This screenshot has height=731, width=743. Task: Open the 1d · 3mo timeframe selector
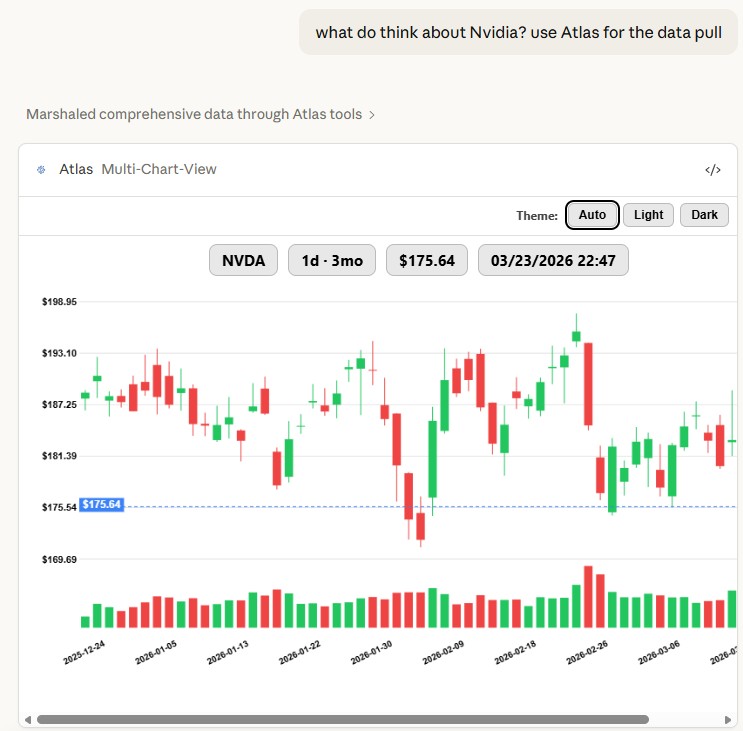coord(332,261)
